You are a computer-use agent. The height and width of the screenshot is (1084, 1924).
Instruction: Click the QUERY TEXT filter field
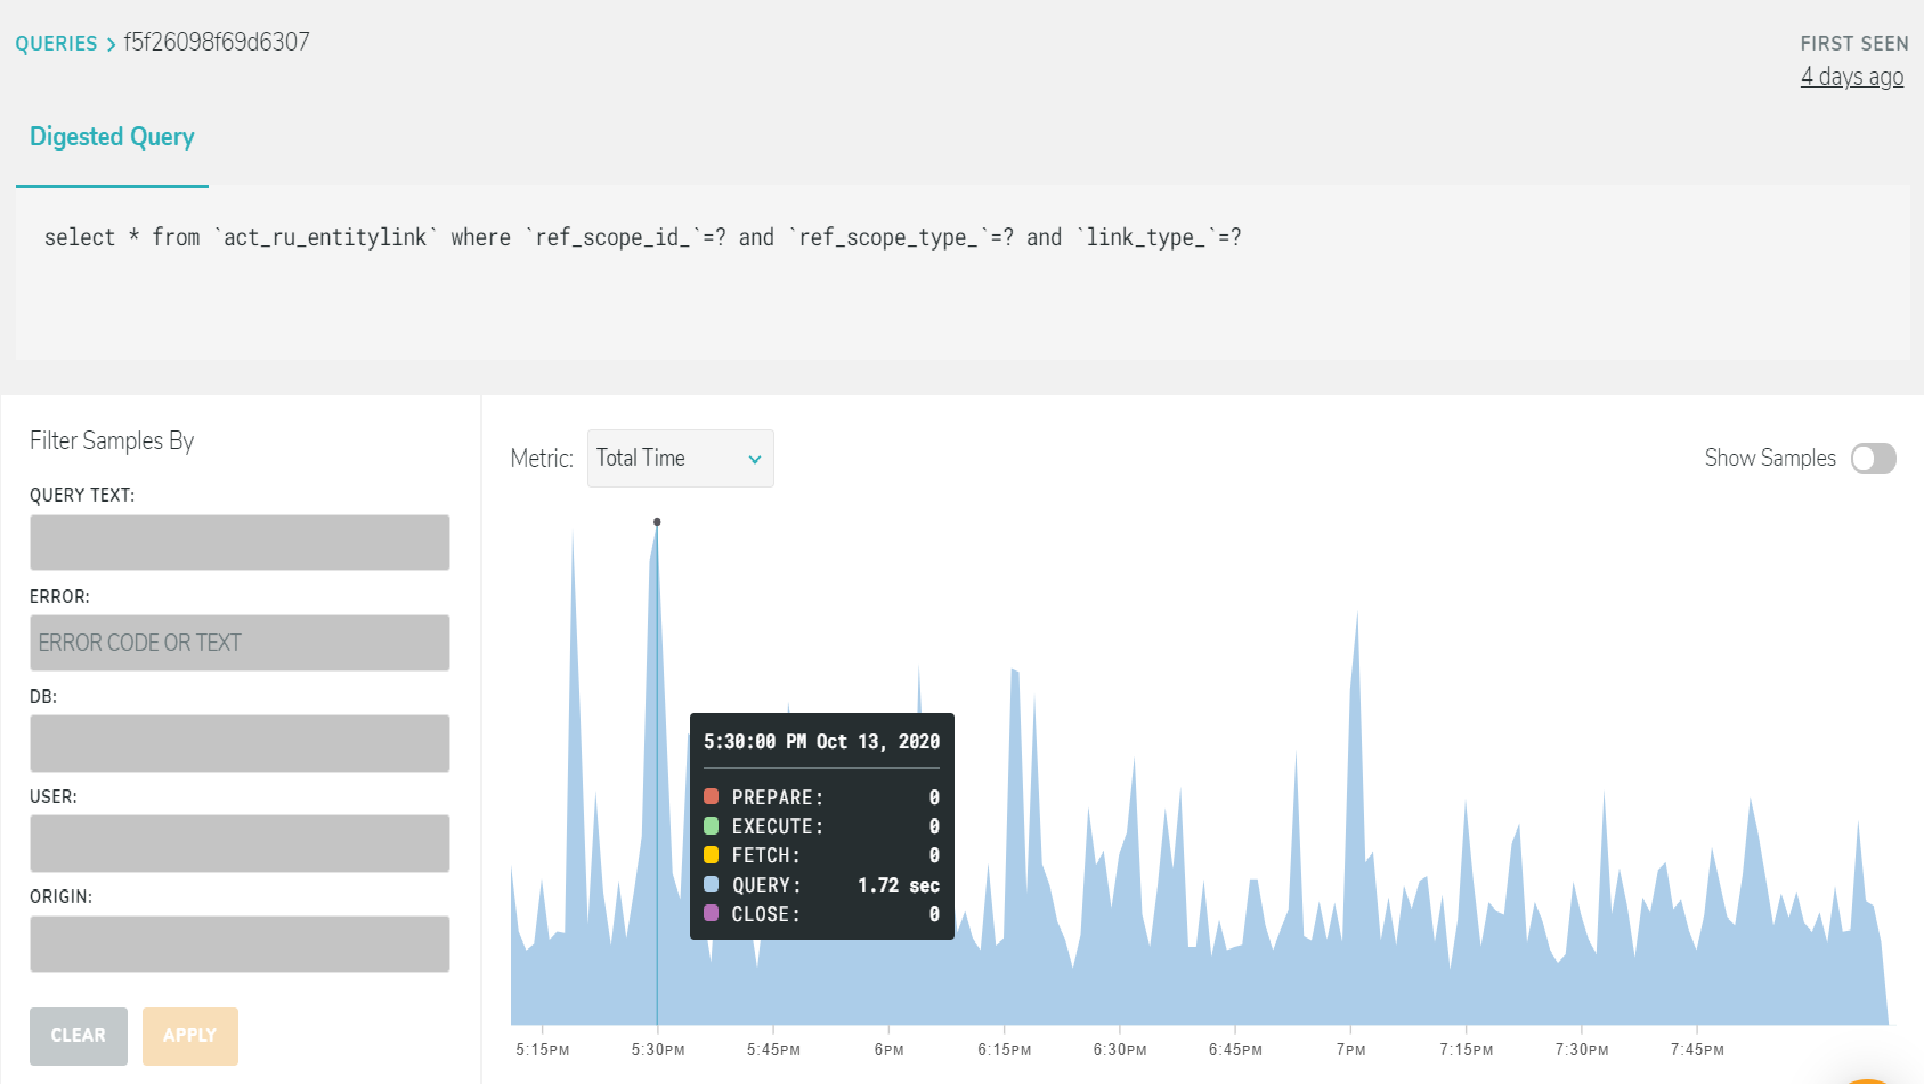click(x=239, y=543)
